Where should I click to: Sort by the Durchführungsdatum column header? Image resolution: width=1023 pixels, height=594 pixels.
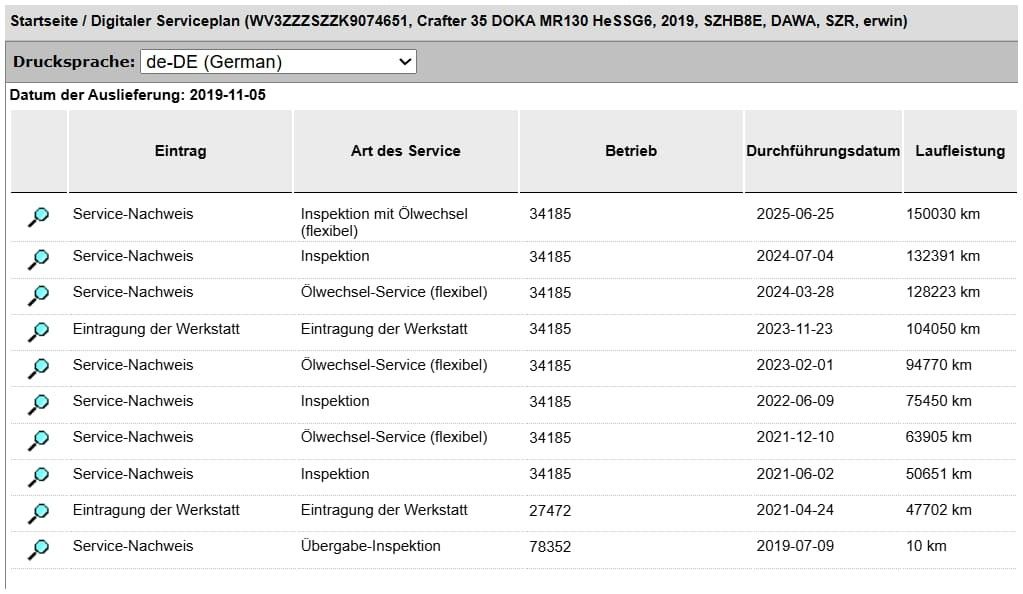click(823, 151)
